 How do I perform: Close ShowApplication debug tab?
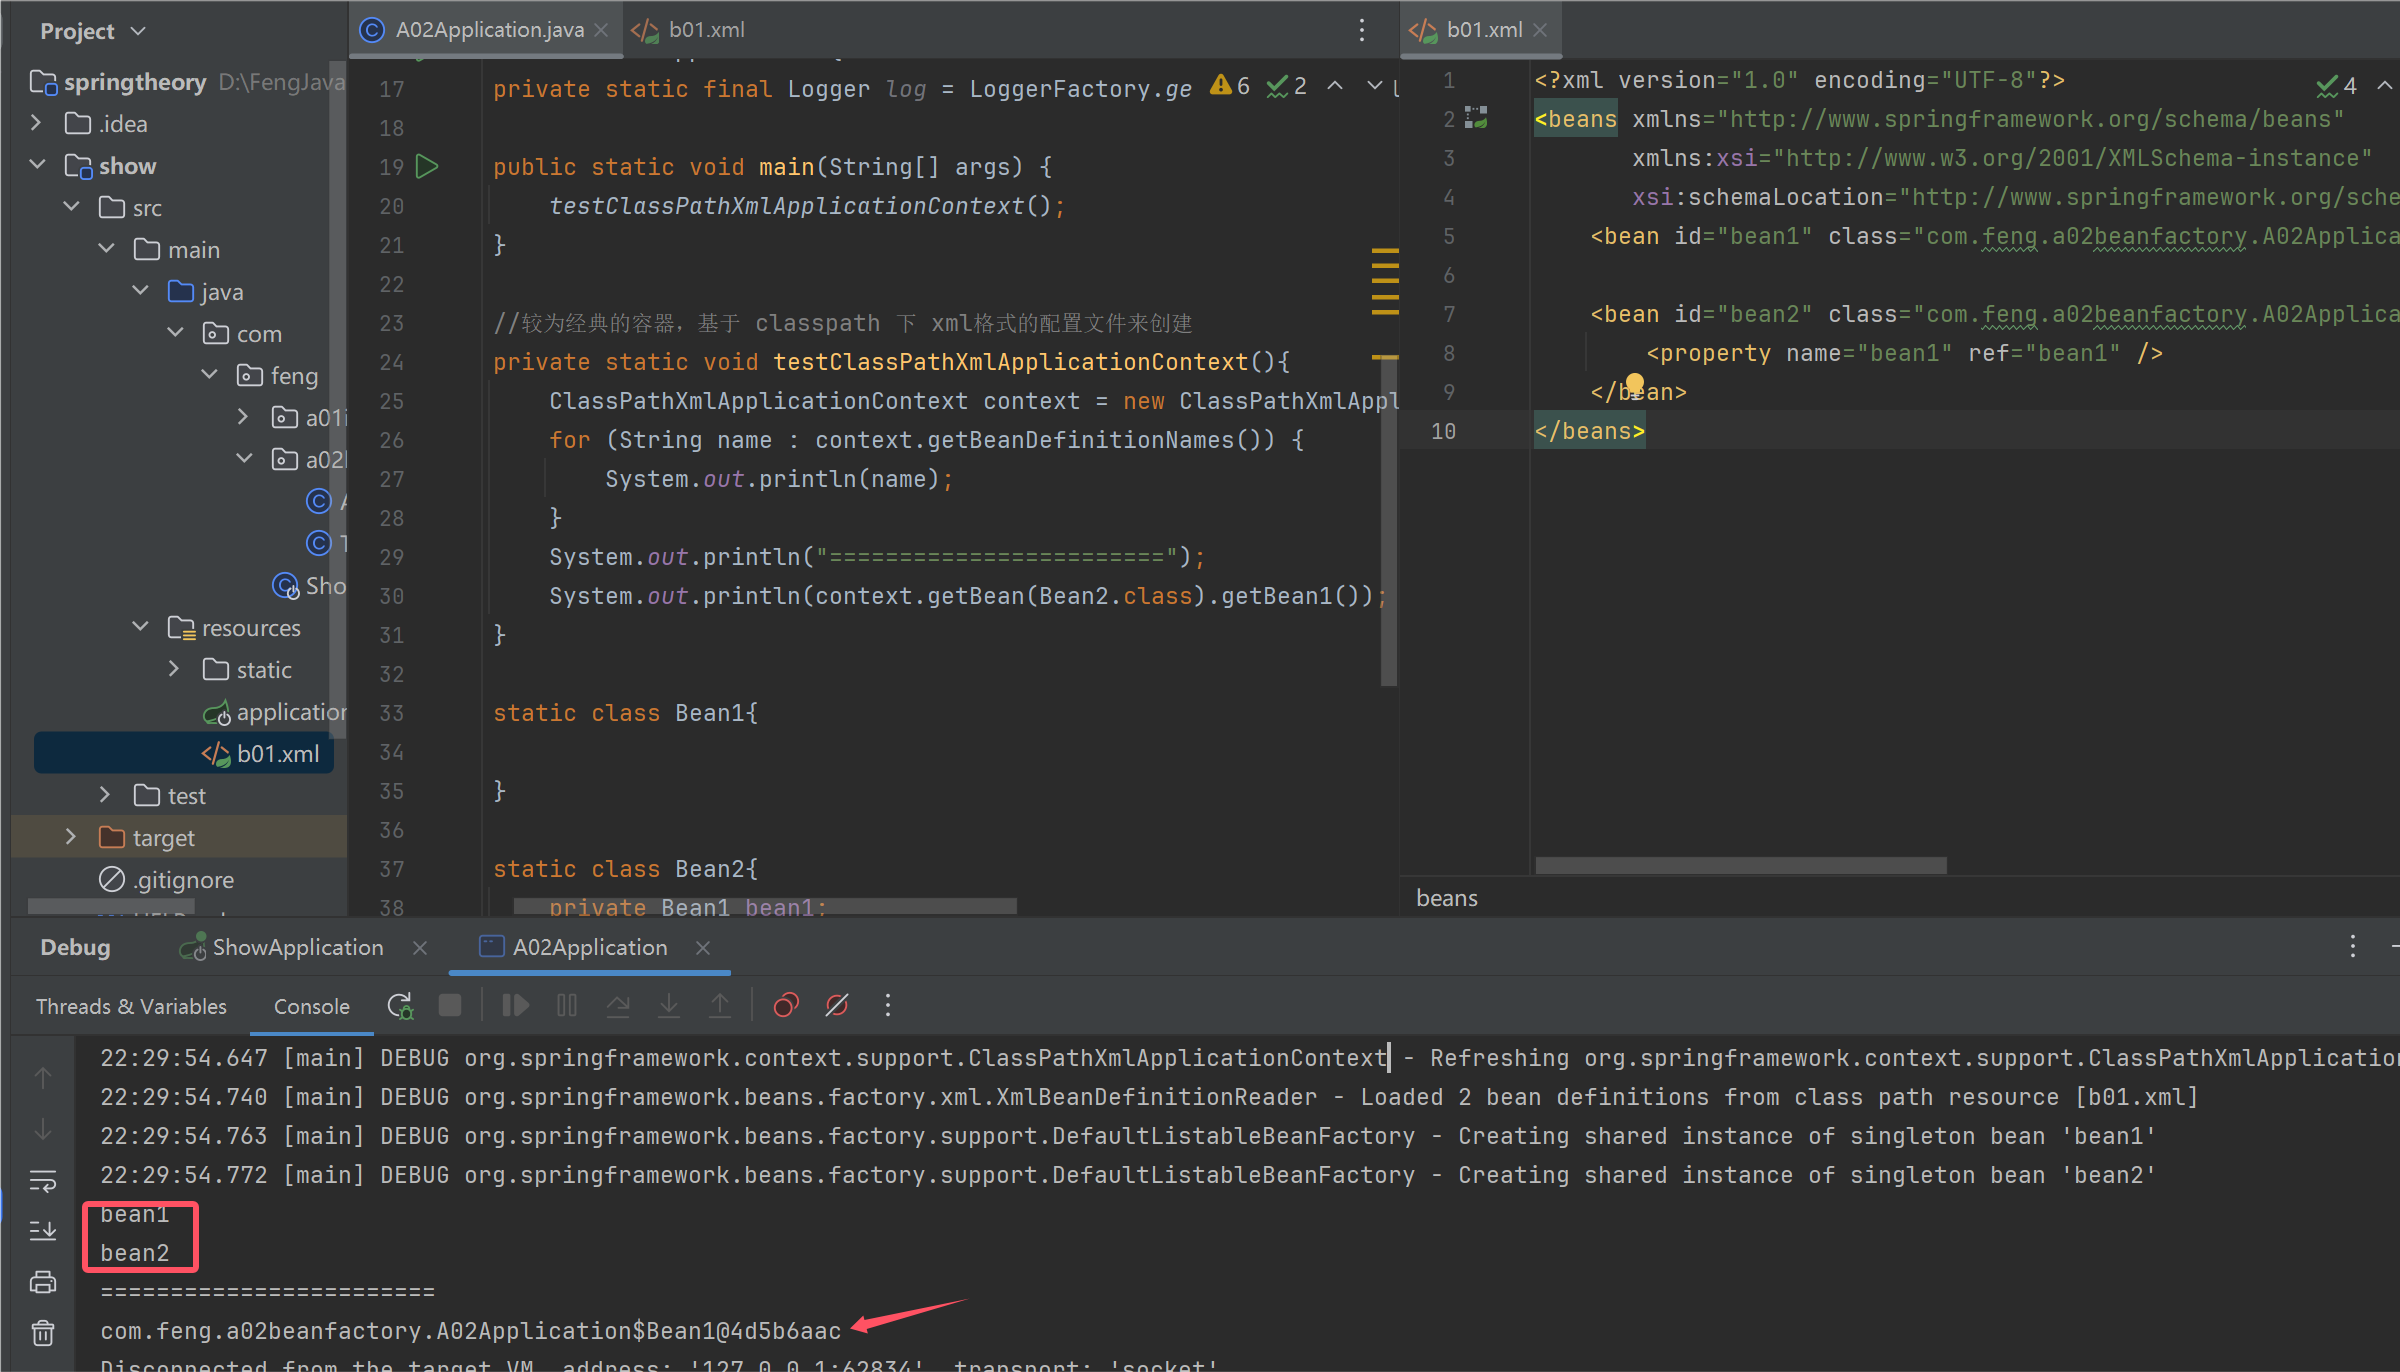coord(420,948)
